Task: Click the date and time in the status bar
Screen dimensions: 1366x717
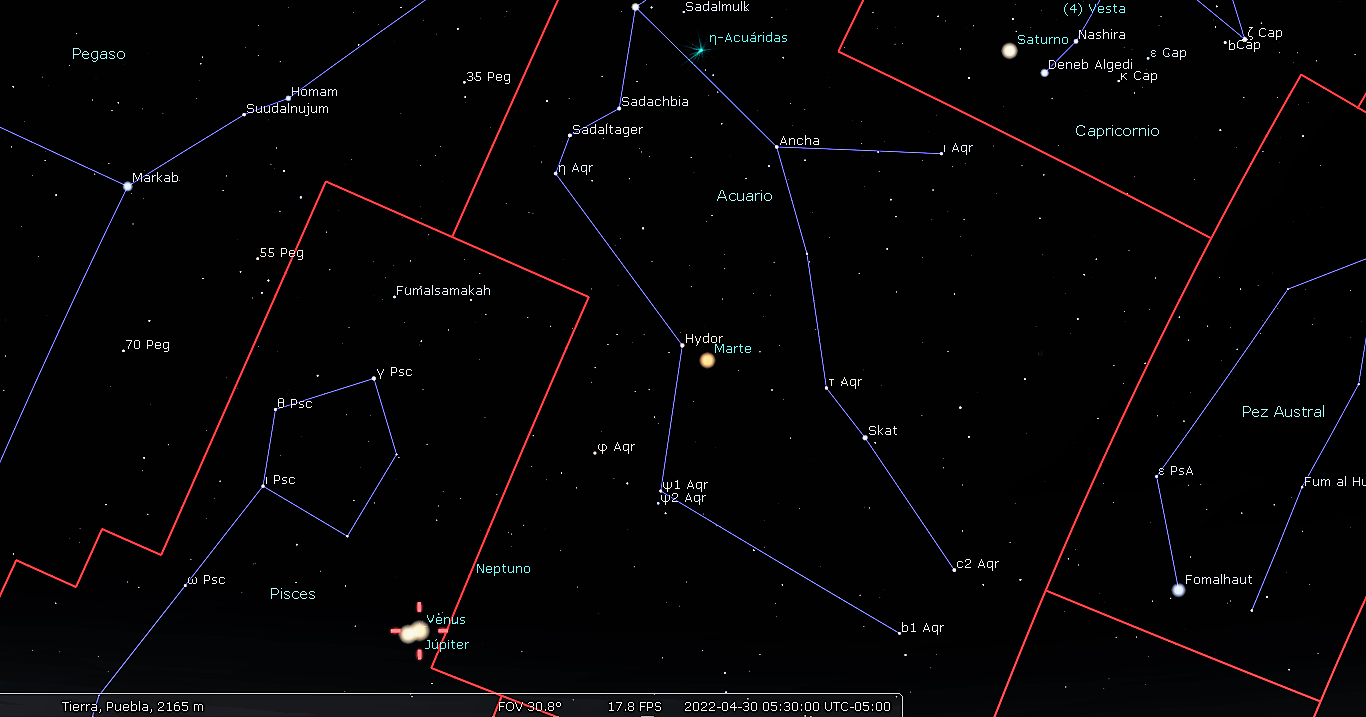Action: (x=786, y=706)
